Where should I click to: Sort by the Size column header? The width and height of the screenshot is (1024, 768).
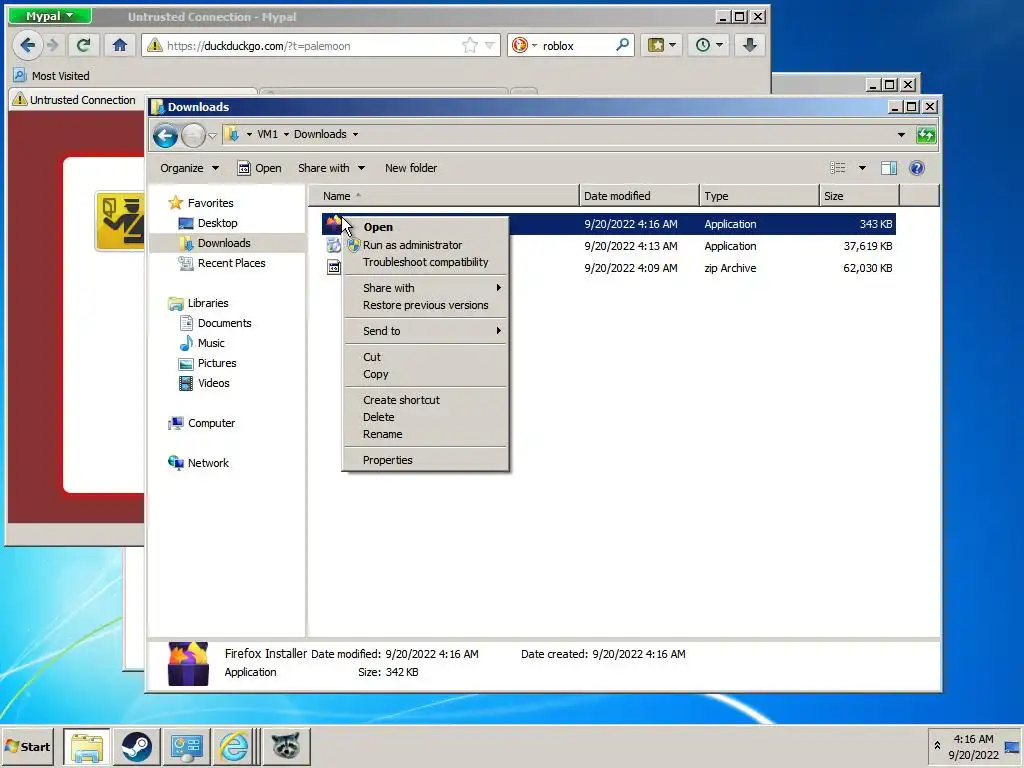point(859,196)
